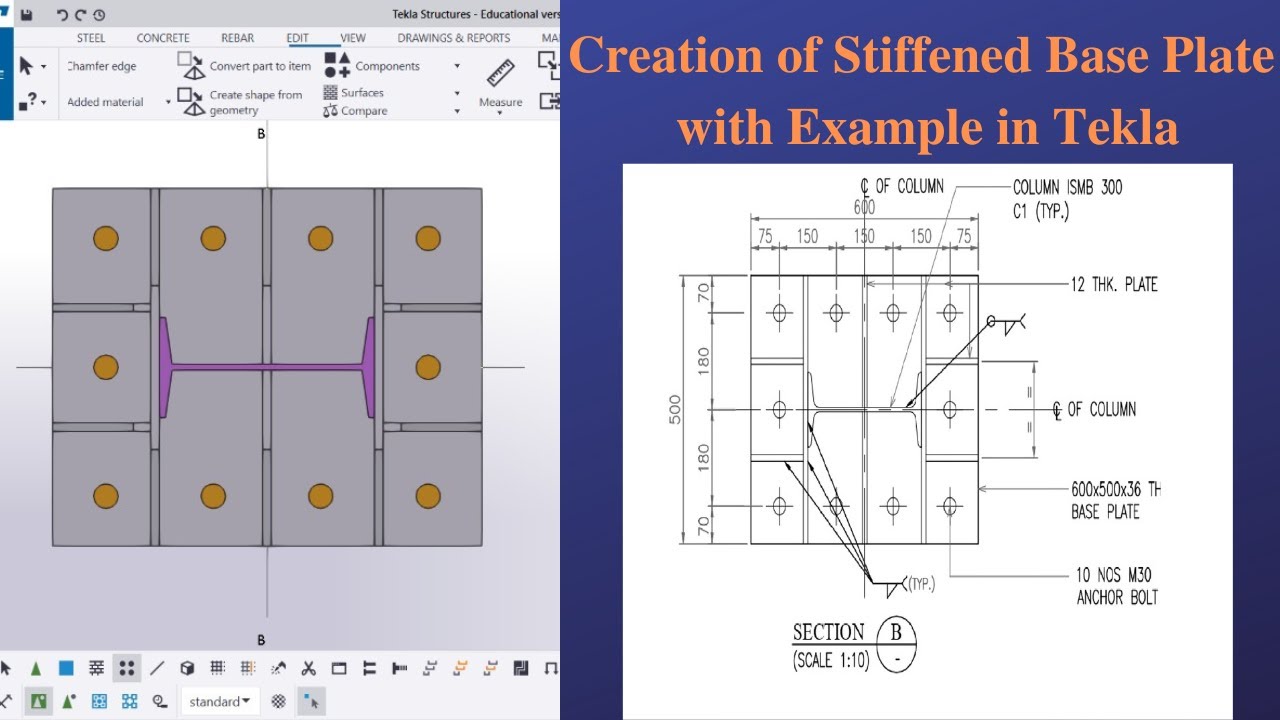
Task: Toggle the select all arrow switch
Action: click(x=6, y=668)
